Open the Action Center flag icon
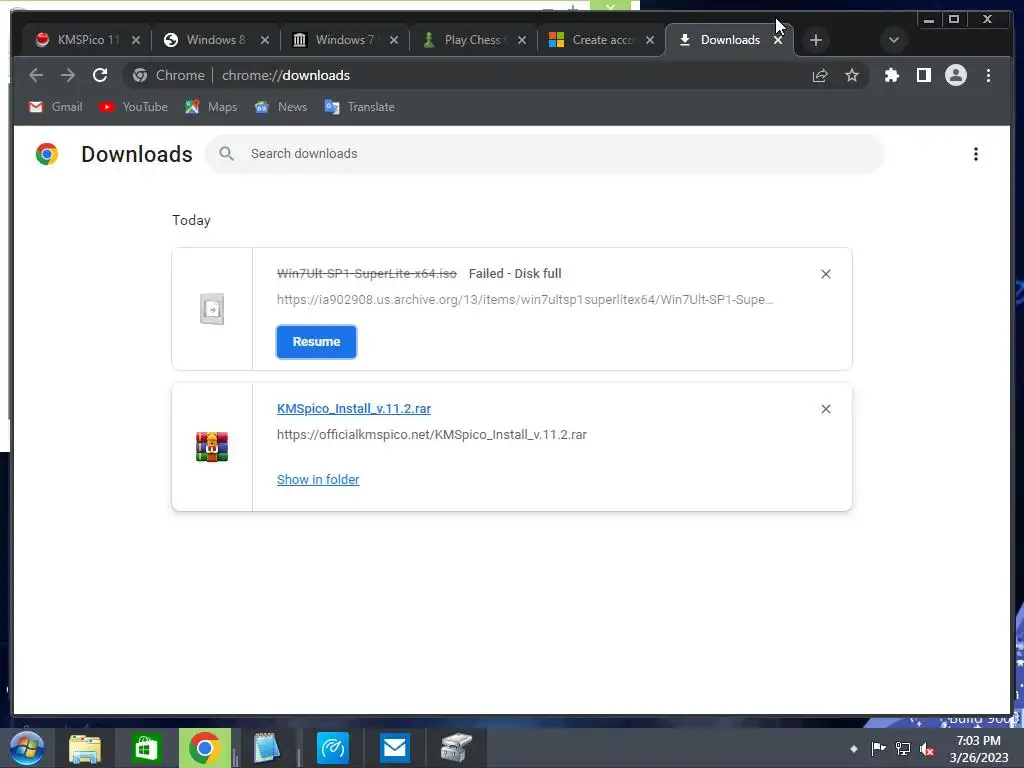The image size is (1024, 768). click(x=878, y=748)
